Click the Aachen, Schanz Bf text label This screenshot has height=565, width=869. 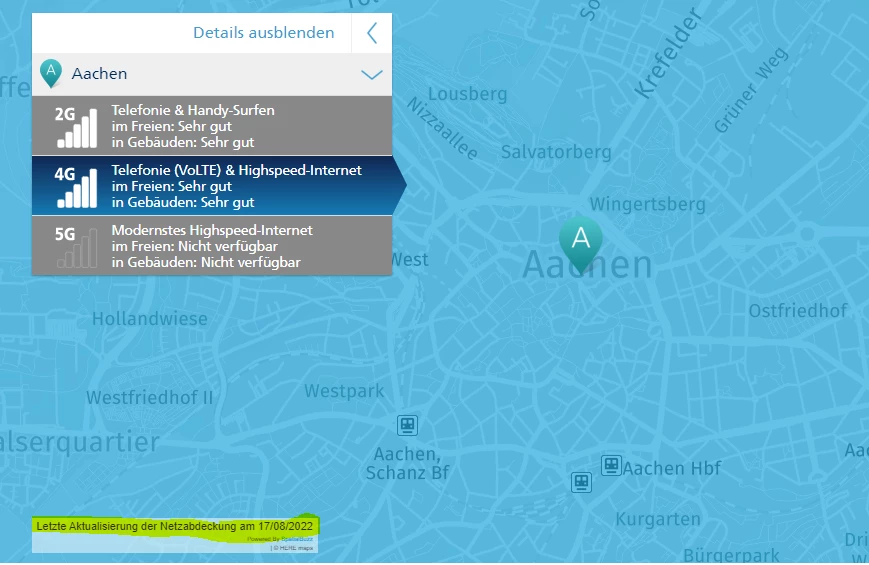407,464
